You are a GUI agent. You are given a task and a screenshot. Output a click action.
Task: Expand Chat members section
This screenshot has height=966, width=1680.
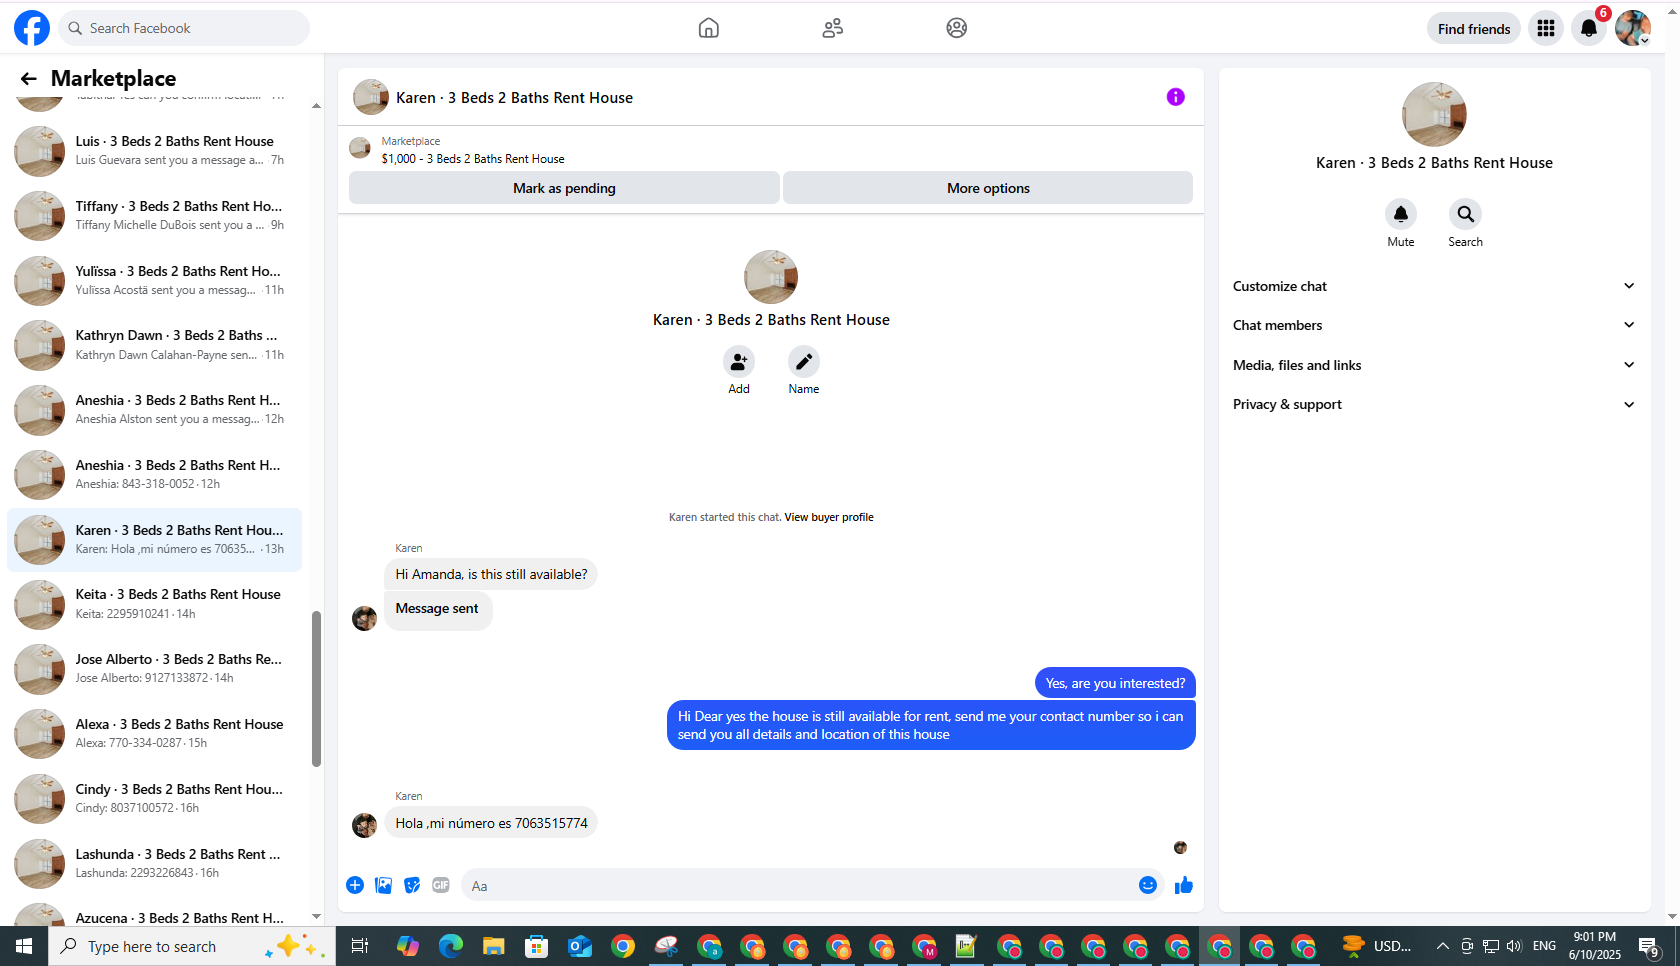coord(1433,325)
